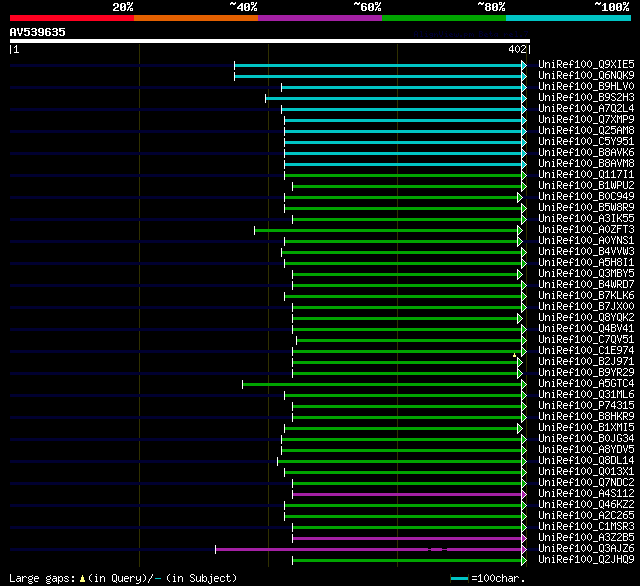Click the green bar for UniRef100_Q8DL14
Image resolution: width=640 pixels, height=586 pixels.
pyautogui.click(x=400, y=462)
